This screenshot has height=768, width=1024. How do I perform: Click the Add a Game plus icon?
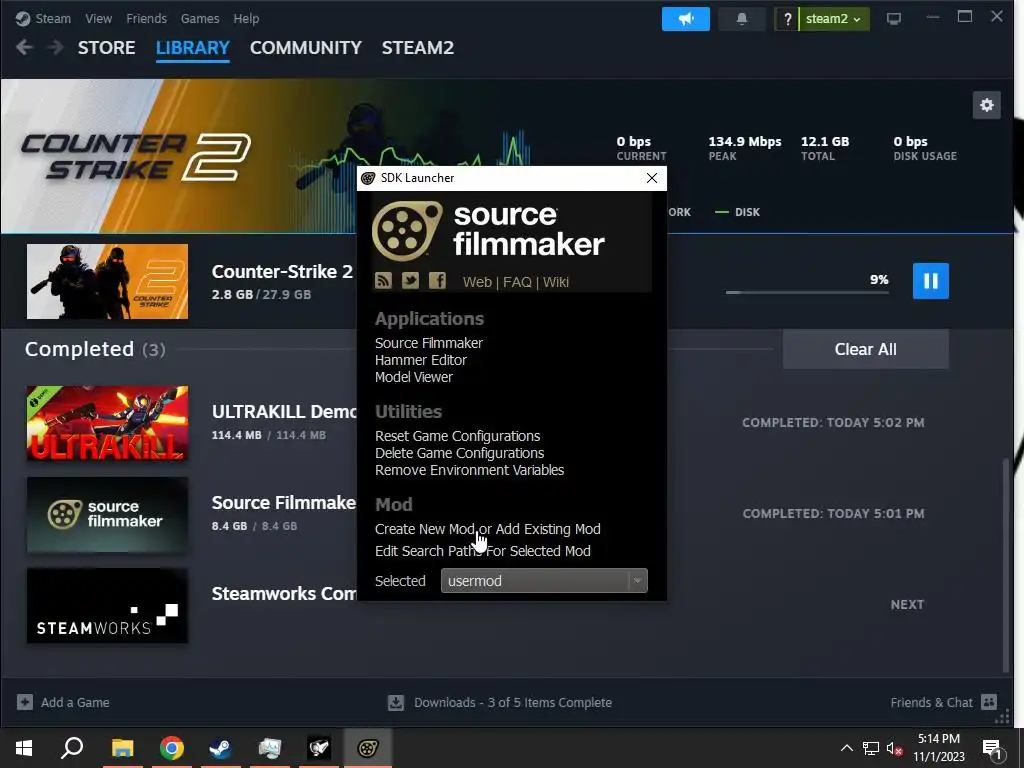[25, 702]
